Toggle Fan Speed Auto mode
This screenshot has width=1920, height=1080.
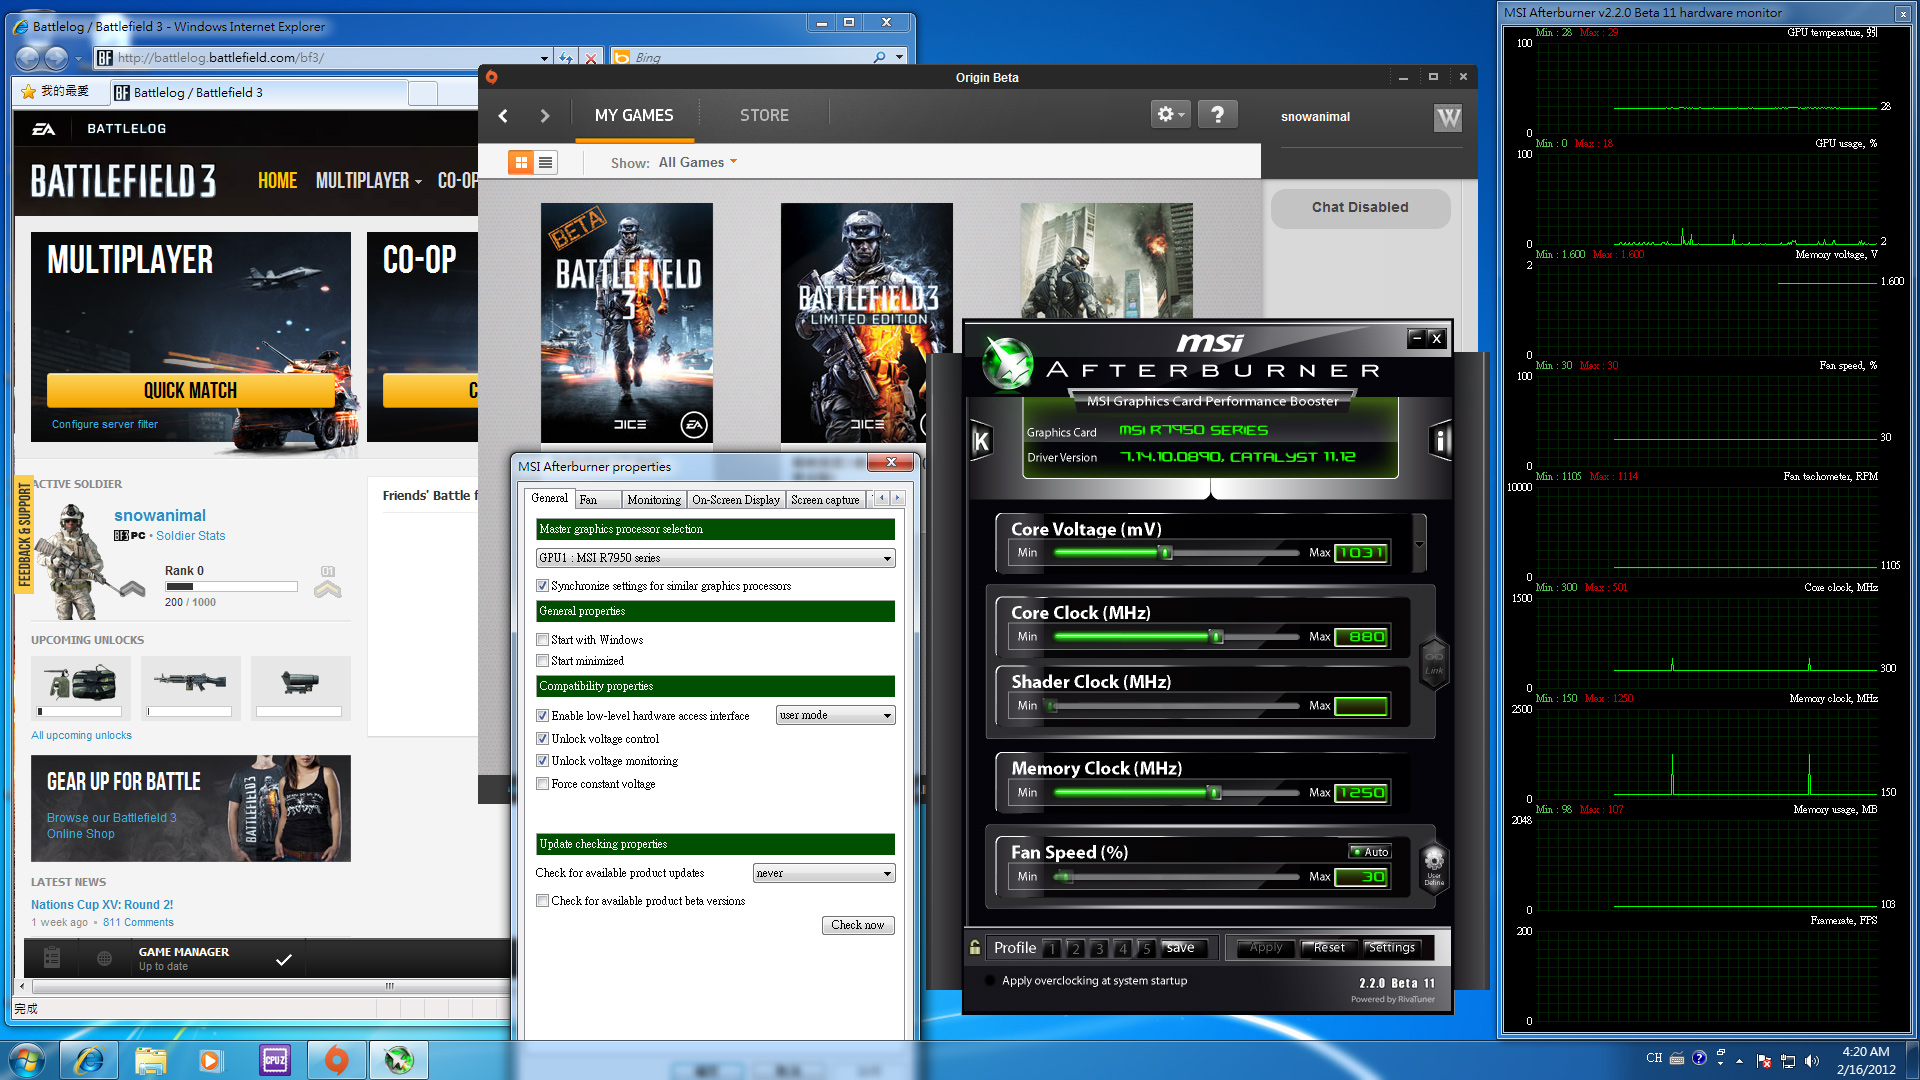point(1370,852)
